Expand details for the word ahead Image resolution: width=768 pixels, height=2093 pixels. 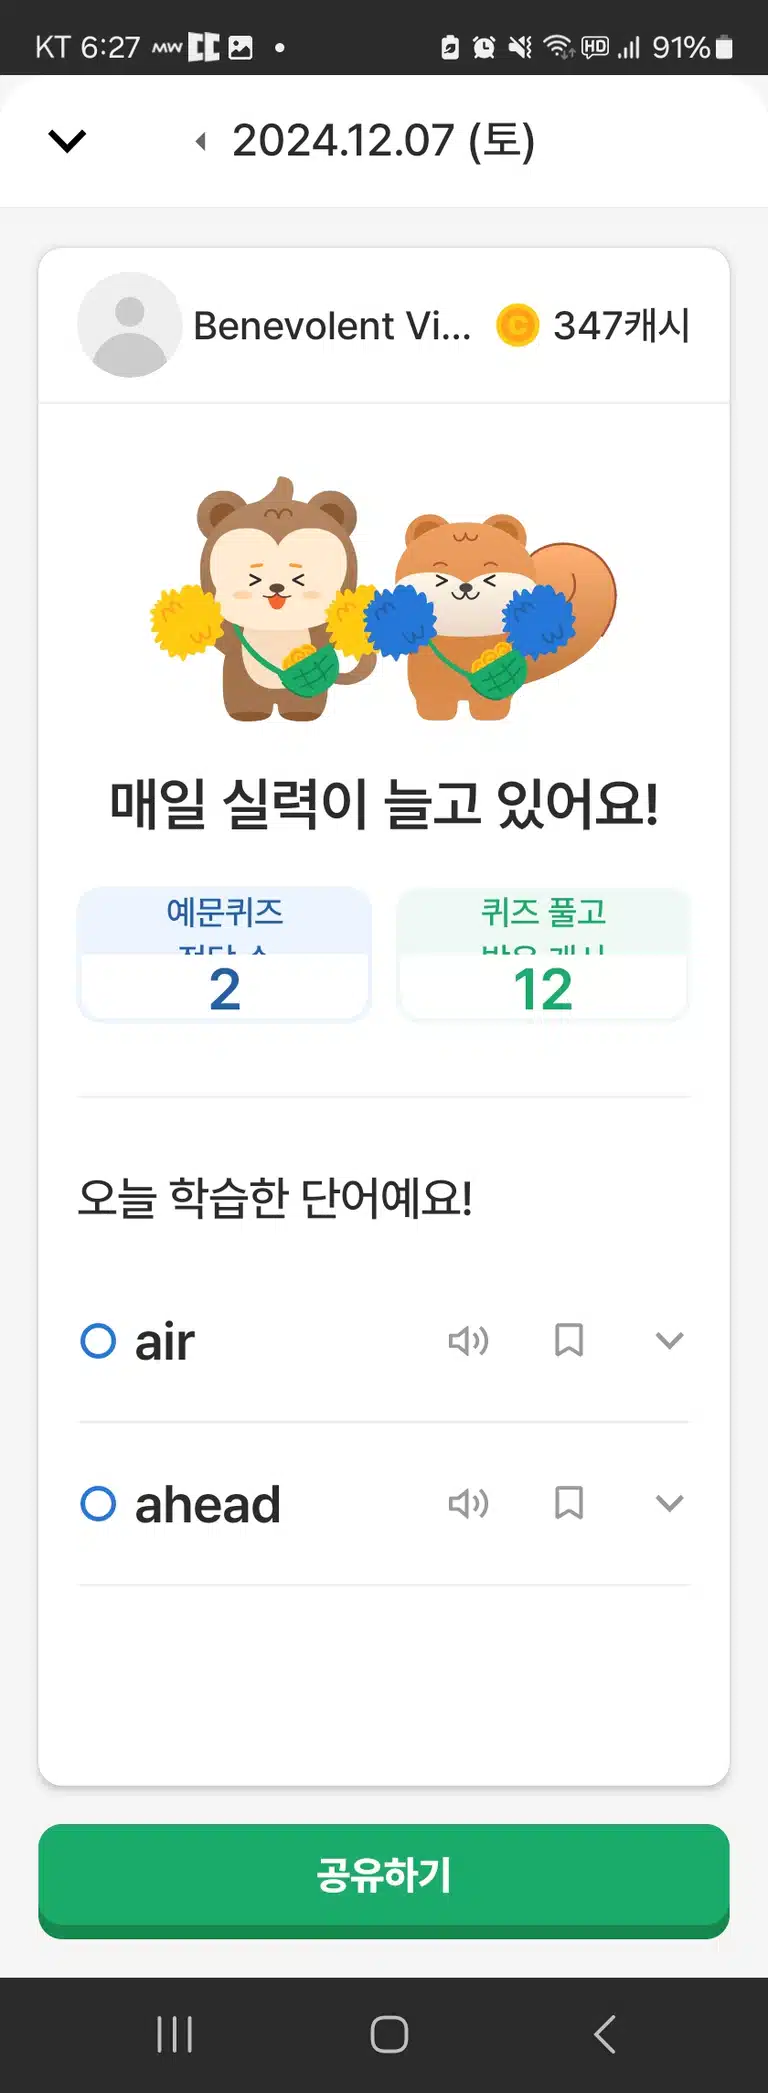(669, 1503)
